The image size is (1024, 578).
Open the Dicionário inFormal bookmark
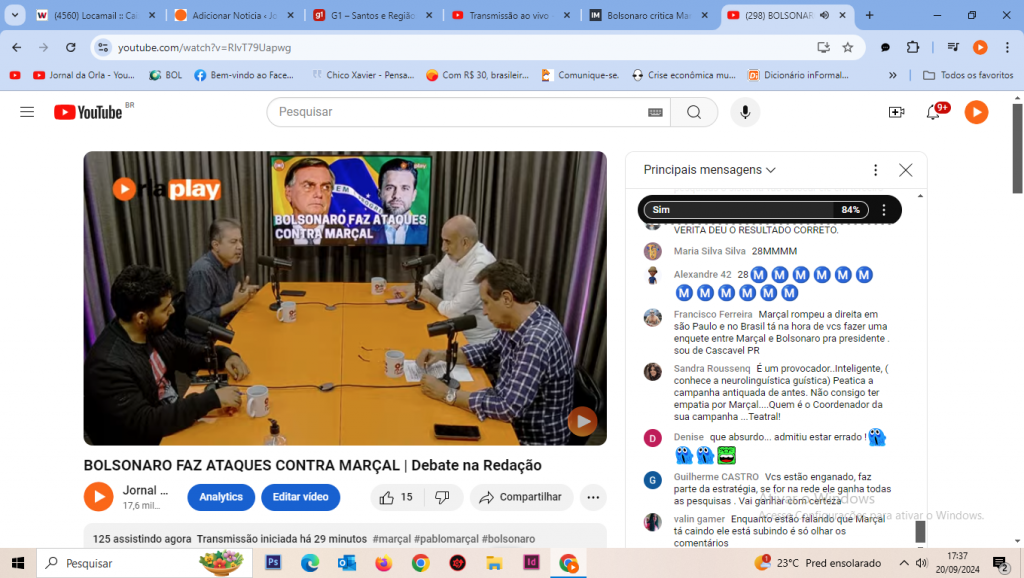[798, 75]
